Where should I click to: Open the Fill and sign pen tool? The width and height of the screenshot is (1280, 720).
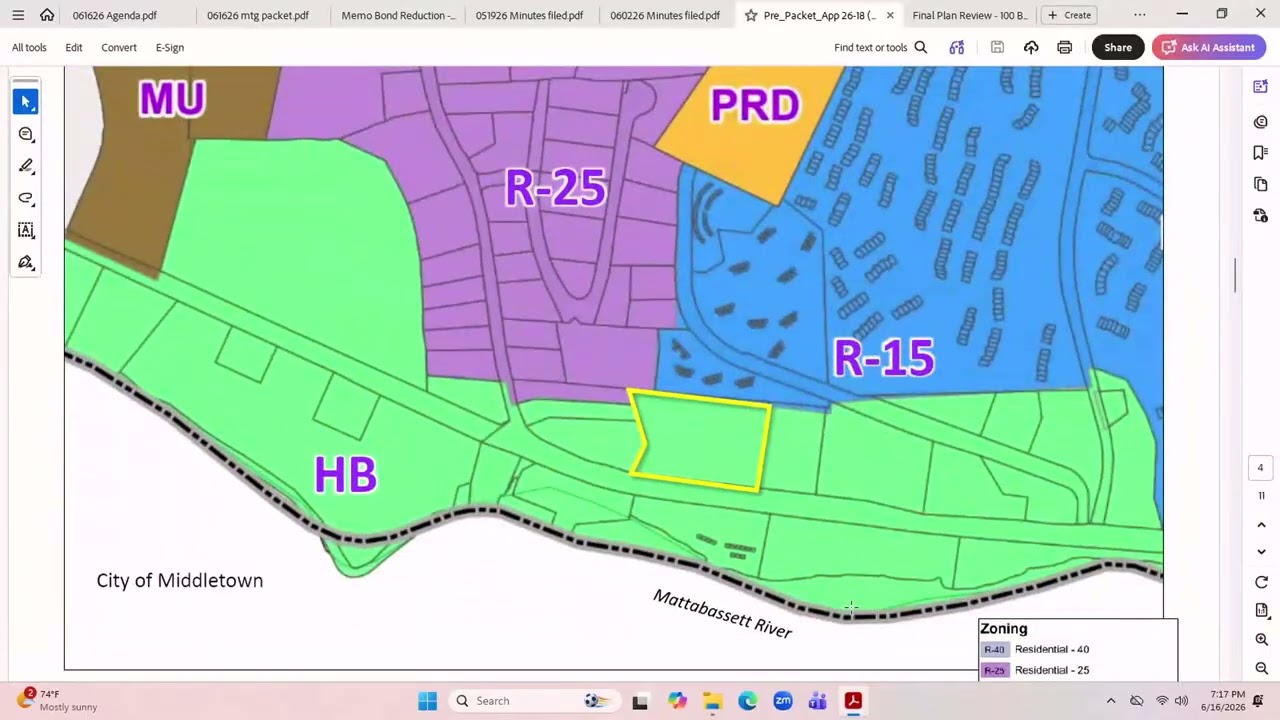(x=26, y=262)
